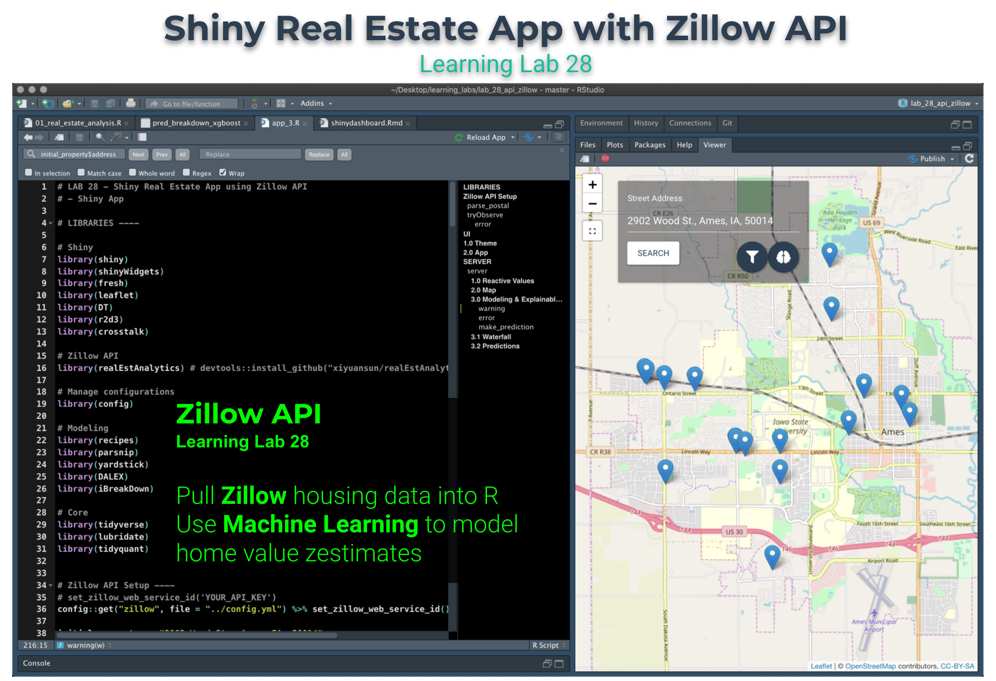The width and height of the screenshot is (996, 681).
Task: Open the code tools wand dropdown arrow
Action: tap(126, 138)
